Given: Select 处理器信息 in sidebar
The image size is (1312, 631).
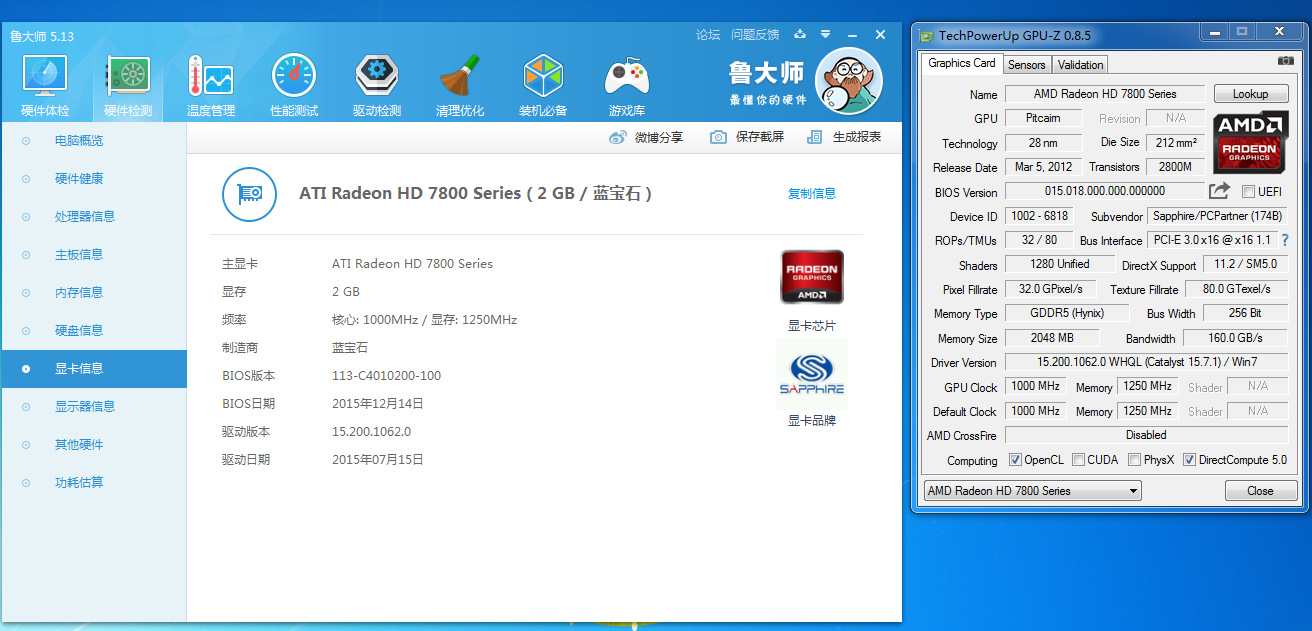Looking at the screenshot, I should (x=94, y=216).
